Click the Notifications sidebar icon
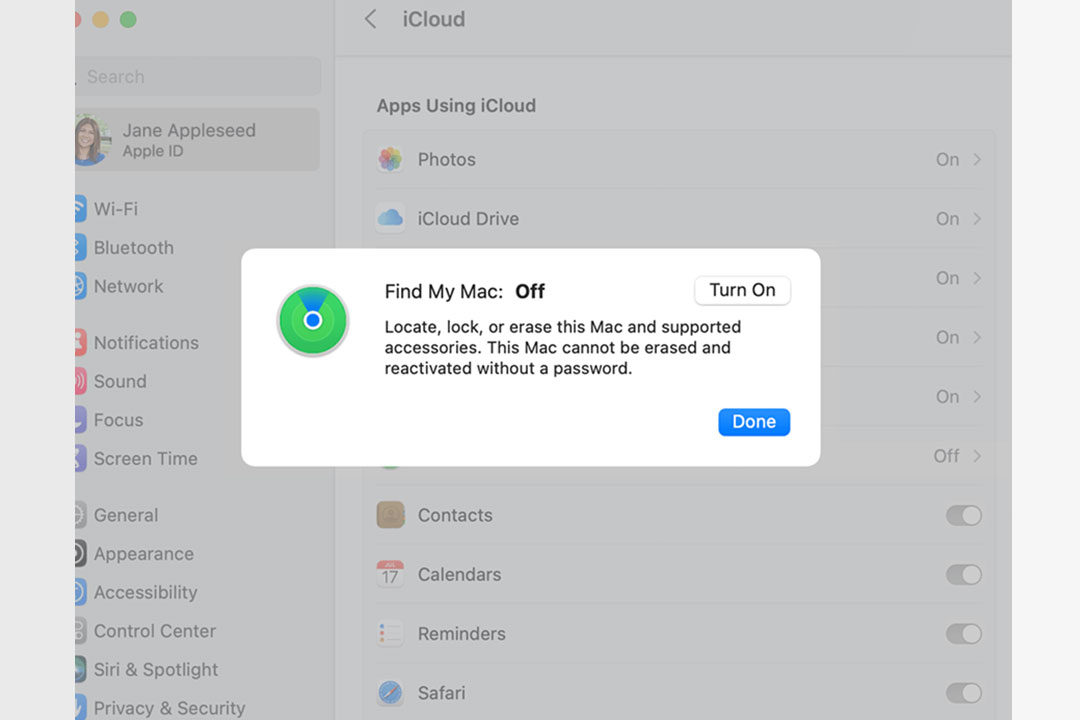The height and width of the screenshot is (720, 1080). 80,342
